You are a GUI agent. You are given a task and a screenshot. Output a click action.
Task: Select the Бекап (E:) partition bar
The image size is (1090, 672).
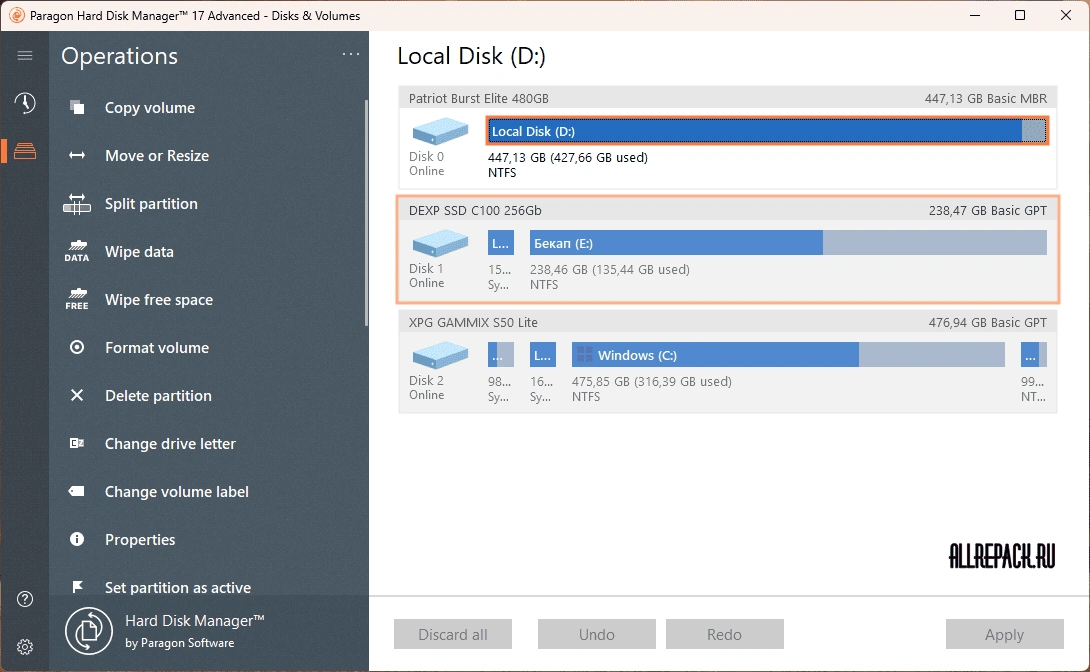(788, 243)
